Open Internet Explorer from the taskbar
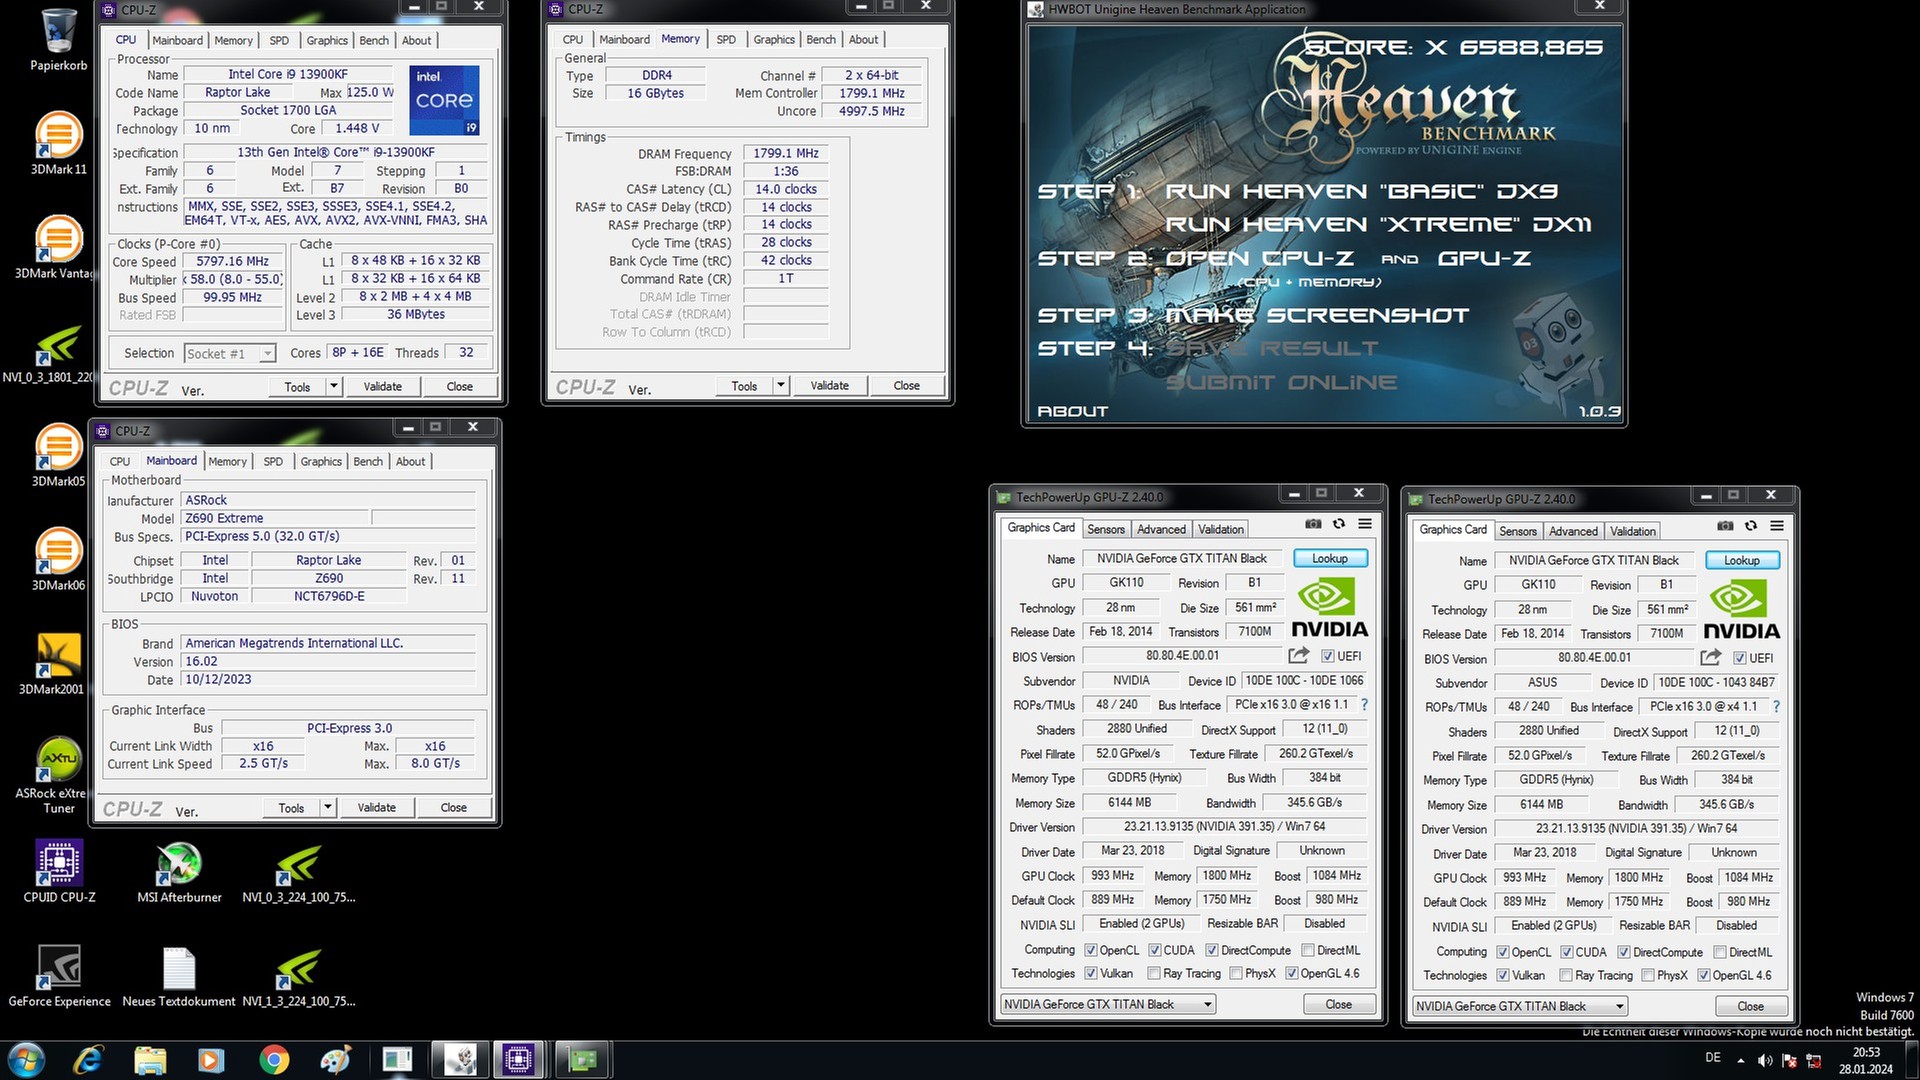Viewport: 1920px width, 1080px height. click(88, 1059)
